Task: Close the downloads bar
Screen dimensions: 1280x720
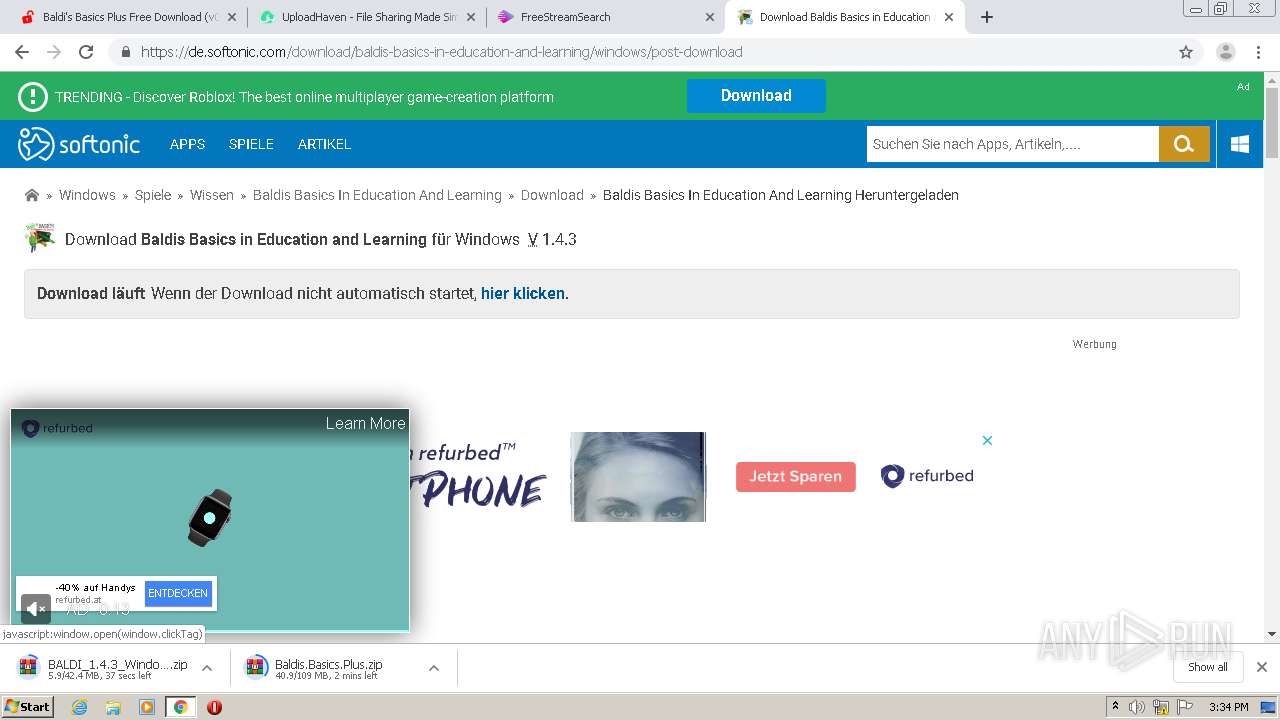Action: pos(1262,667)
